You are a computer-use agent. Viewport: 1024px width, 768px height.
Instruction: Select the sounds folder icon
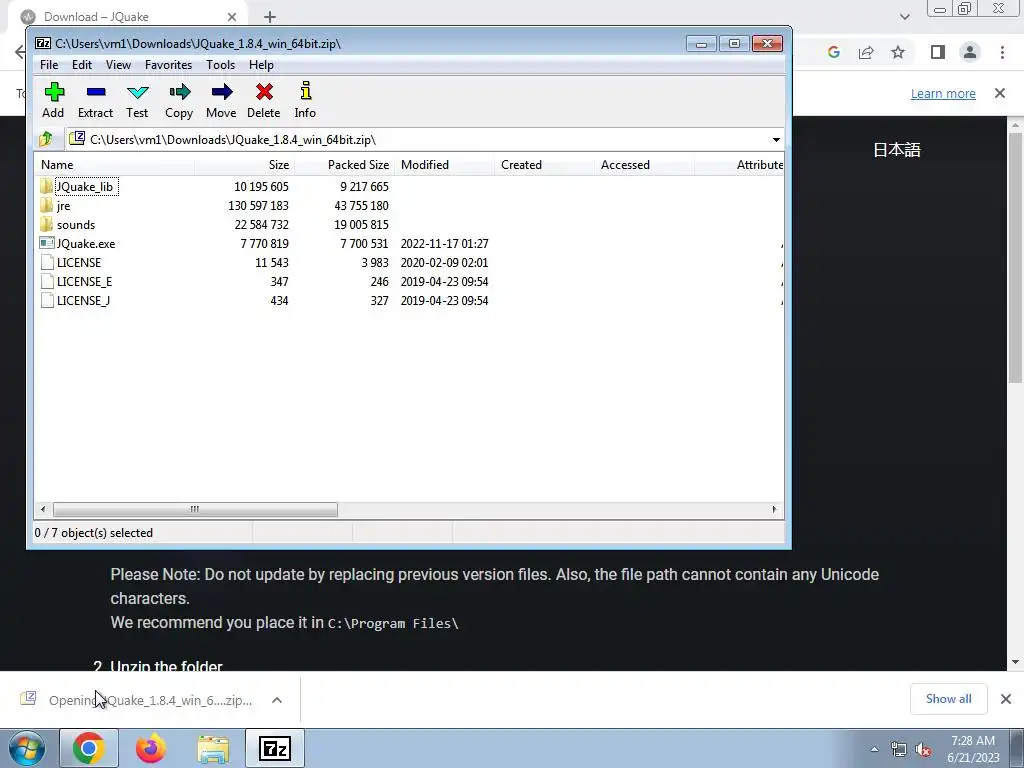(46, 224)
